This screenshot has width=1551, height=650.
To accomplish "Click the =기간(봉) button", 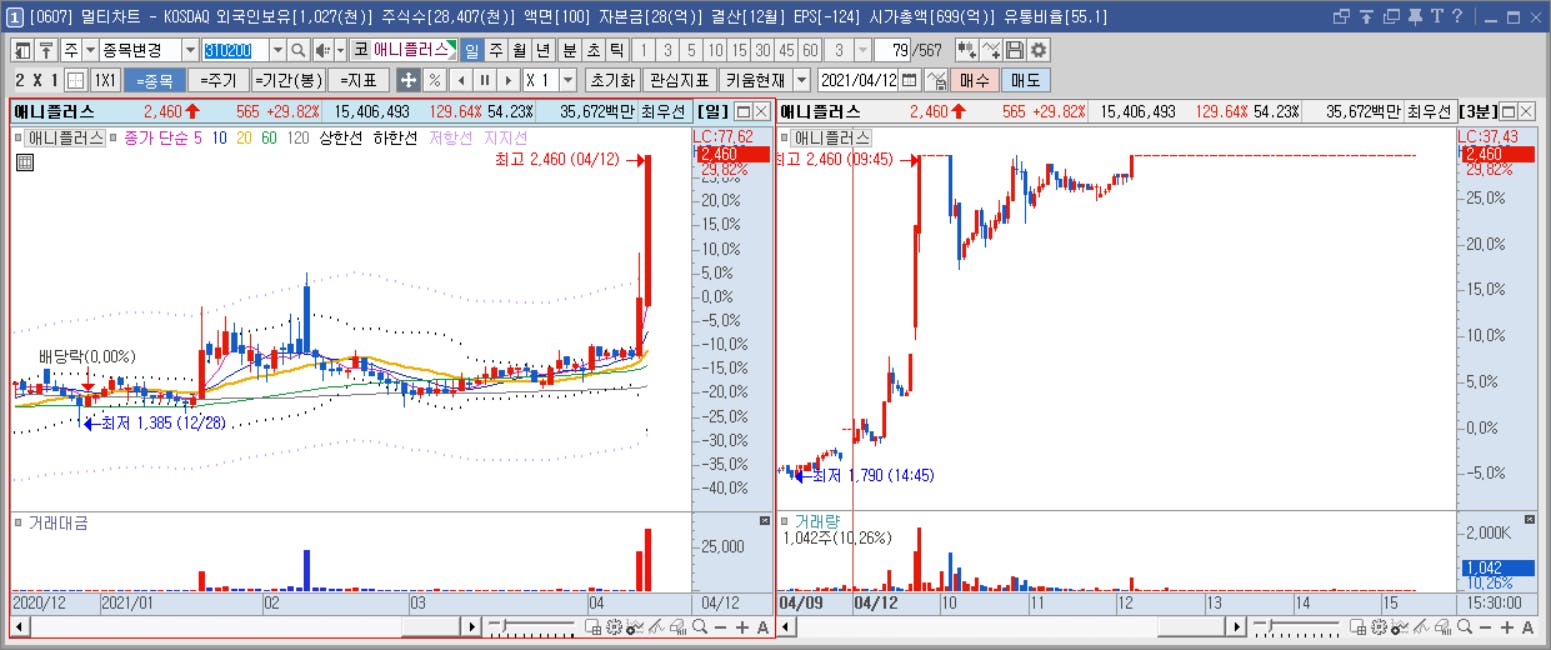I will 288,80.
